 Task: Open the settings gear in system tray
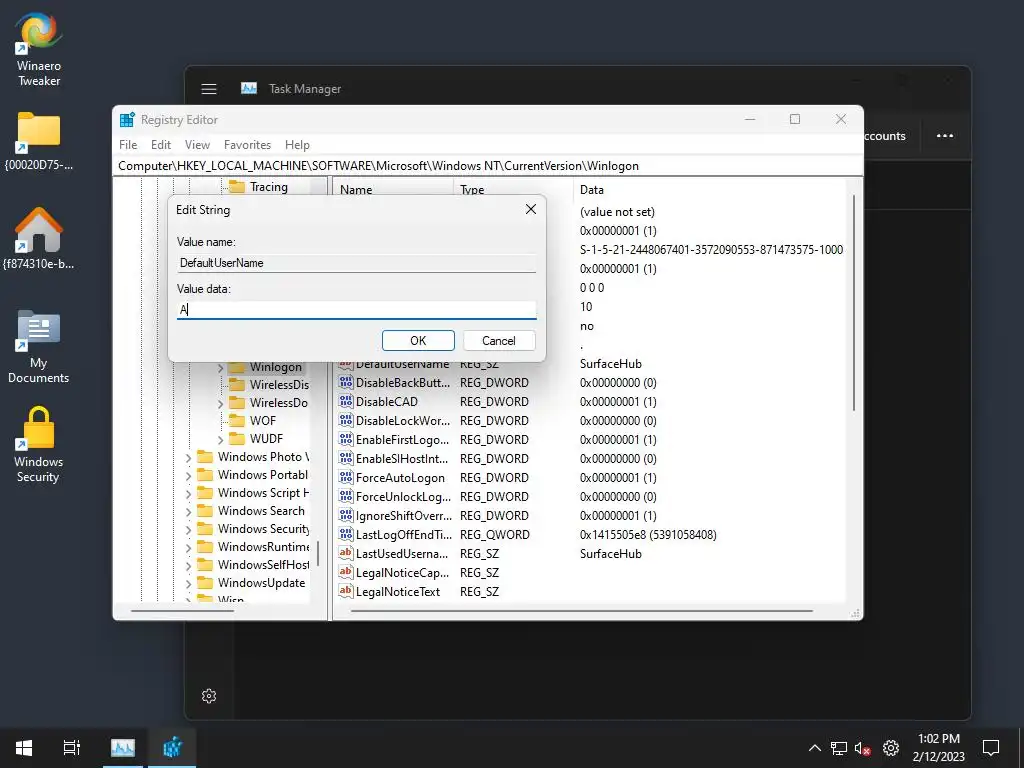[891, 748]
